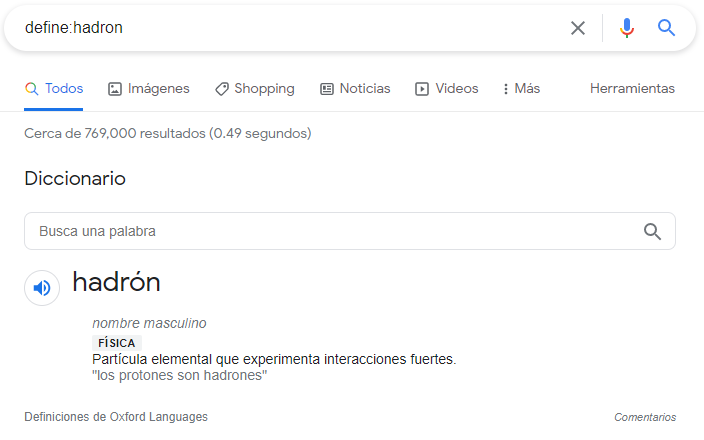Click the Shopping tag icon
Image resolution: width=704 pixels, height=440 pixels.
222,89
